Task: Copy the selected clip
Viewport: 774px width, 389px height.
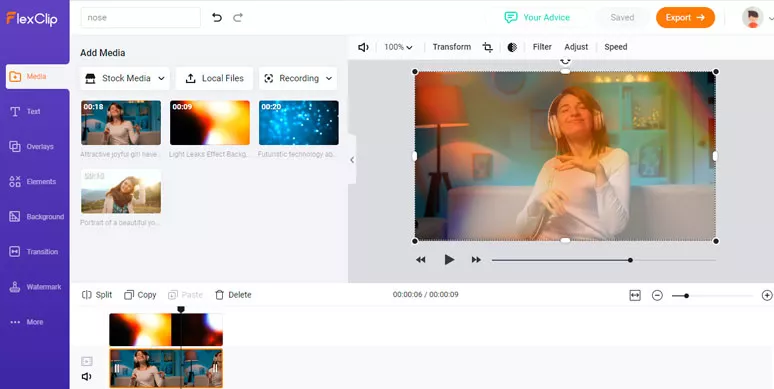Action: tap(140, 295)
